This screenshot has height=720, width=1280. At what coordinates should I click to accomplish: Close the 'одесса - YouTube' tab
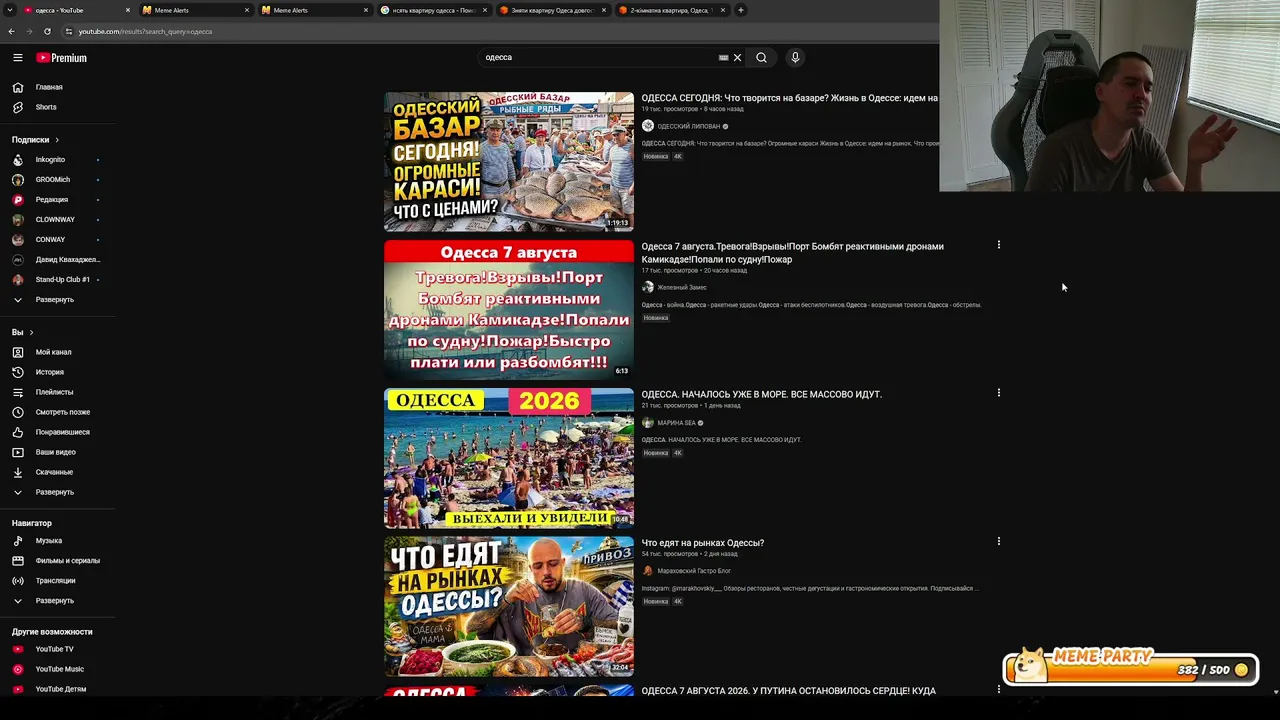tap(127, 10)
